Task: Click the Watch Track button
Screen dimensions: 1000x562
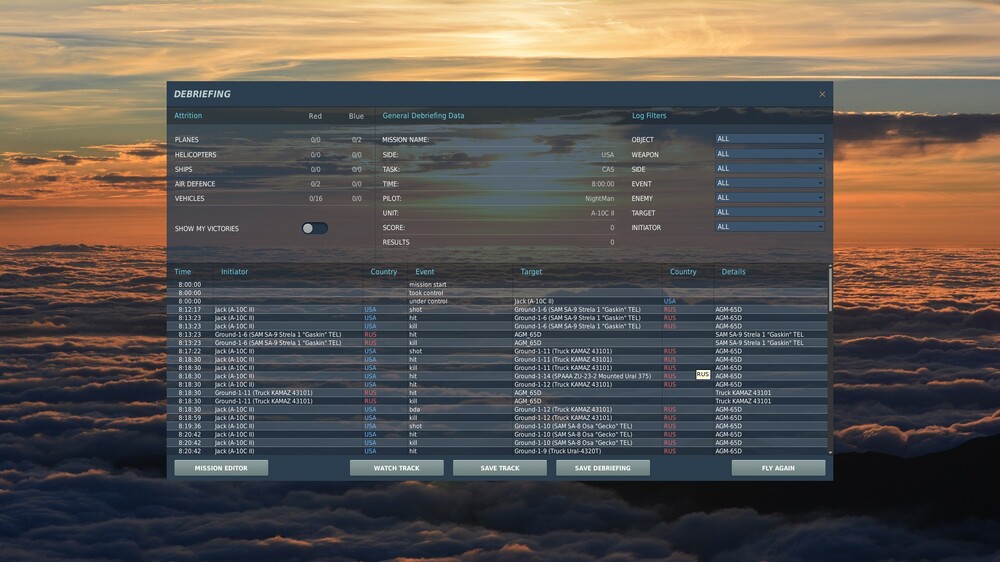Action: tap(397, 468)
